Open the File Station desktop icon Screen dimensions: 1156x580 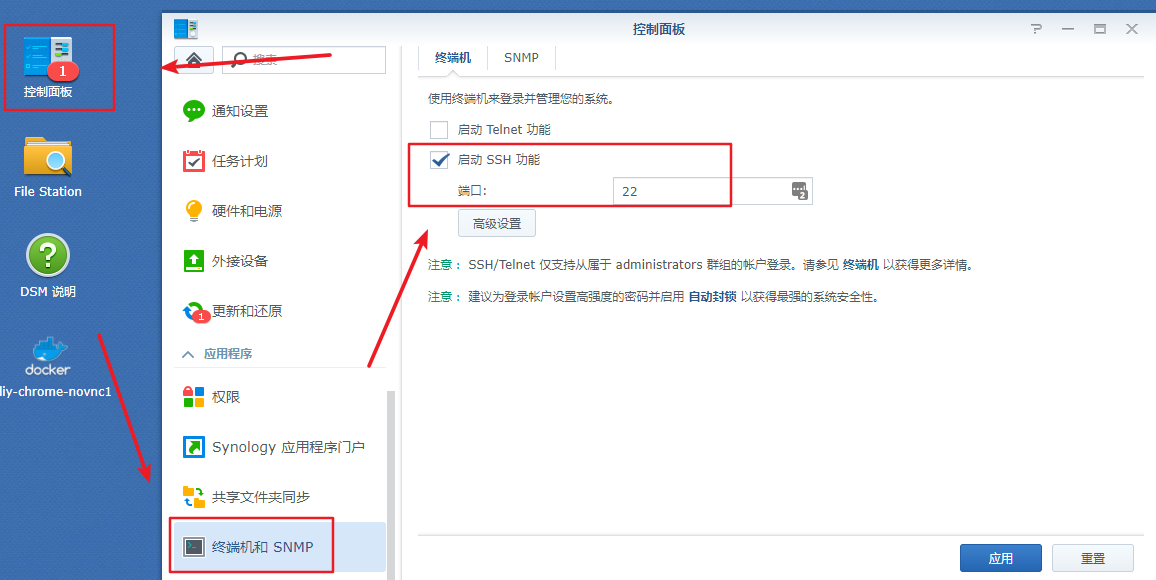(x=48, y=167)
